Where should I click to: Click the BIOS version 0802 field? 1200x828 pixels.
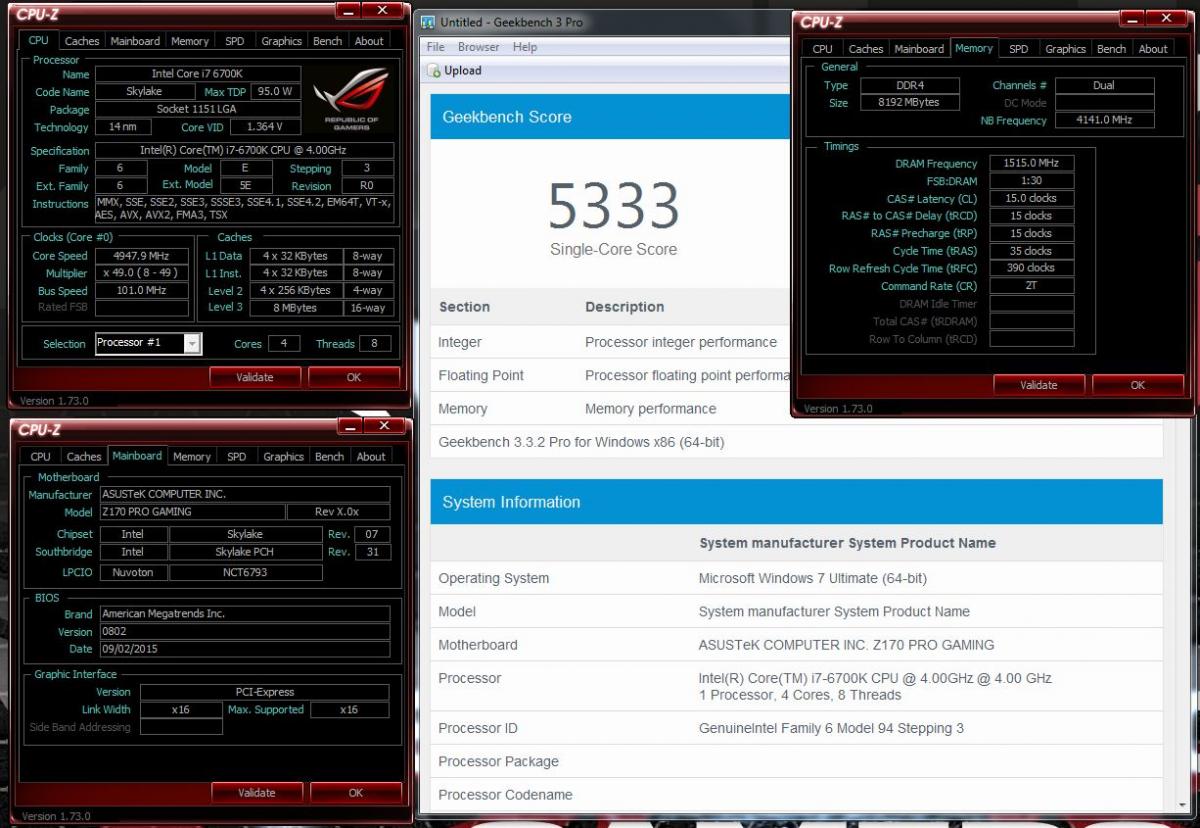pos(244,632)
